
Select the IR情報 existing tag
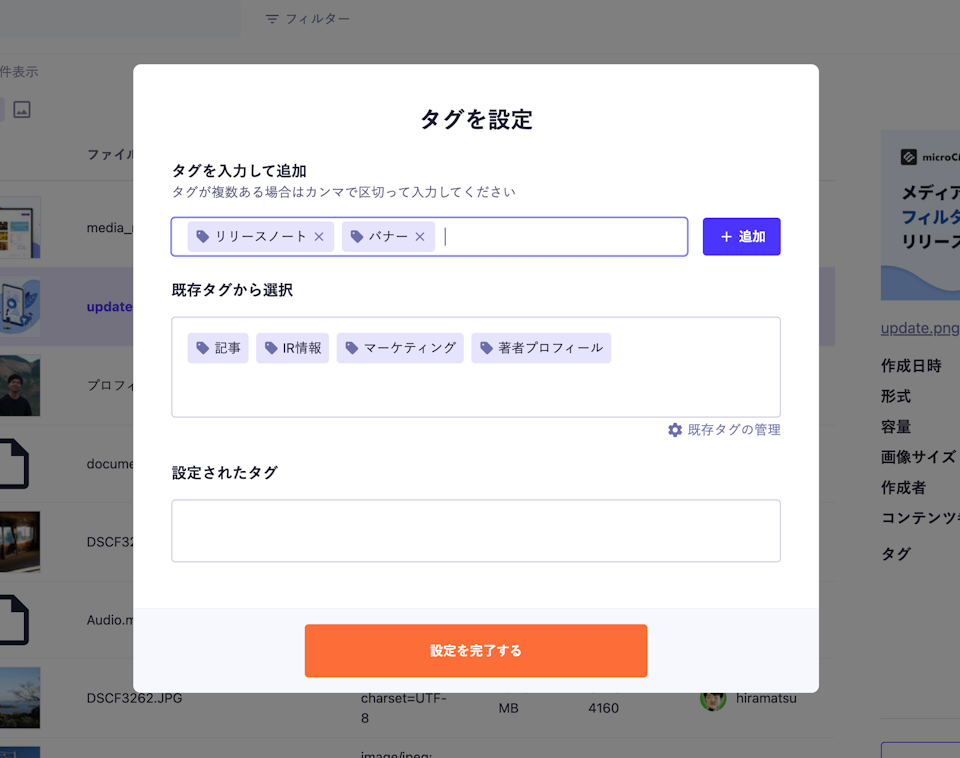(292, 348)
